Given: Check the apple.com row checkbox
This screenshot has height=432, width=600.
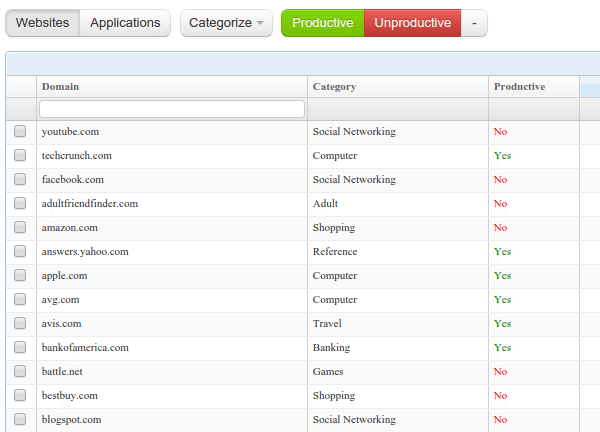Looking at the screenshot, I should click(x=20, y=275).
